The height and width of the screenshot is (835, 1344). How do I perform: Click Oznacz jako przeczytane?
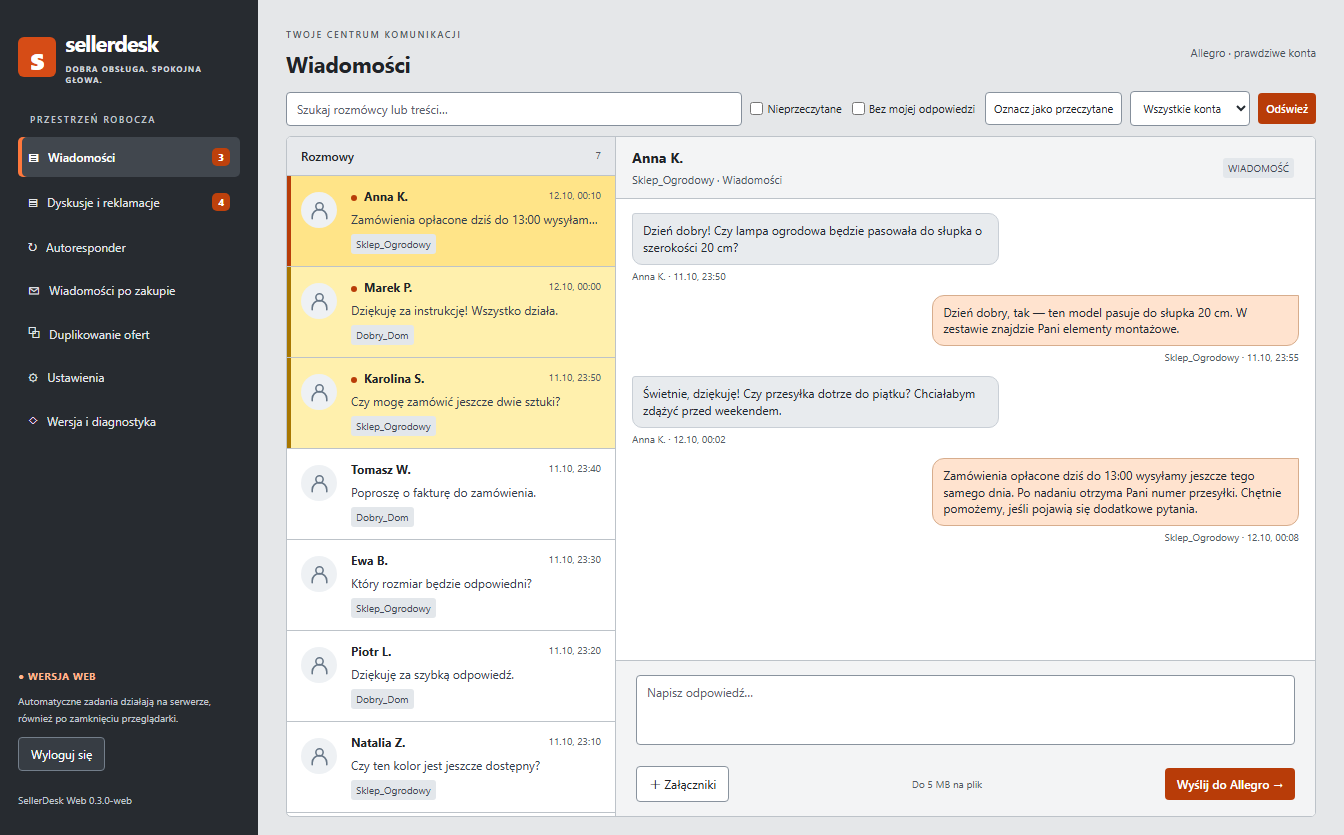click(x=1053, y=109)
